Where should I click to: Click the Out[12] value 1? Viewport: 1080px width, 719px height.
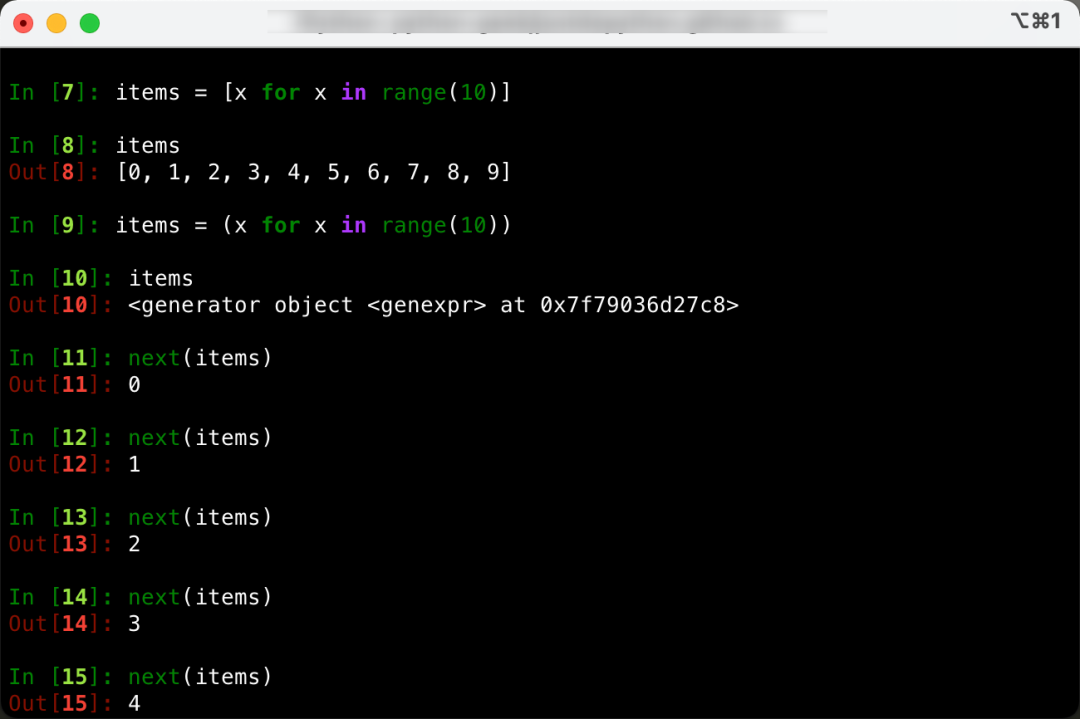[134, 465]
